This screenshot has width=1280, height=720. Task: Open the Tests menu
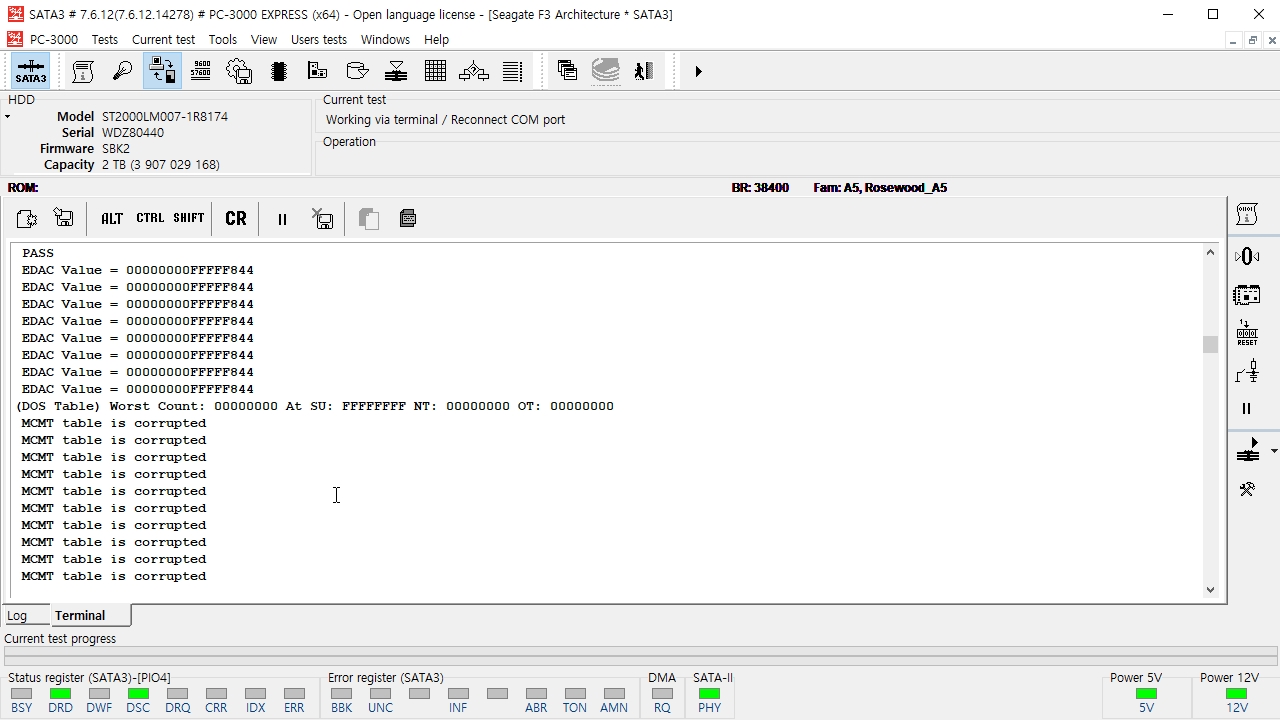(x=105, y=40)
